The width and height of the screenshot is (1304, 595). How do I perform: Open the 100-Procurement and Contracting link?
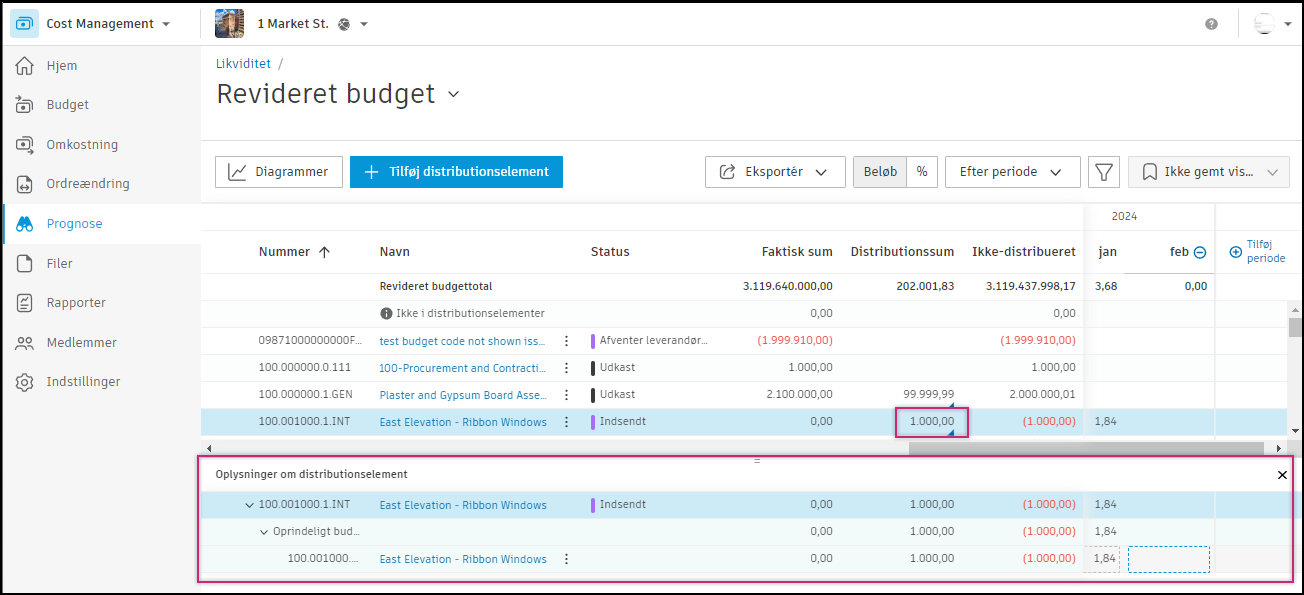462,368
